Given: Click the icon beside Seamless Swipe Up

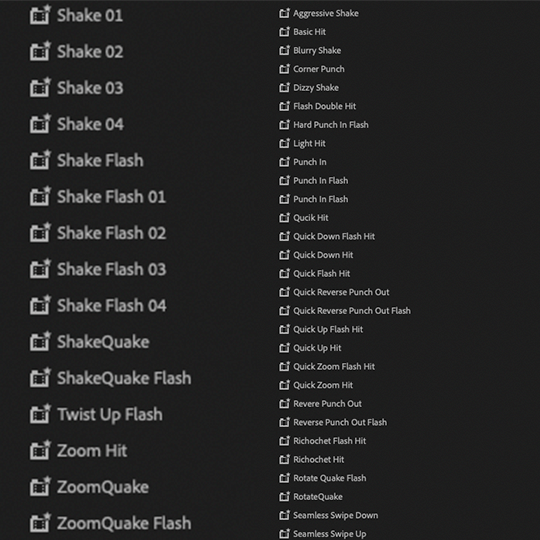Looking at the screenshot, I should pyautogui.click(x=284, y=534).
